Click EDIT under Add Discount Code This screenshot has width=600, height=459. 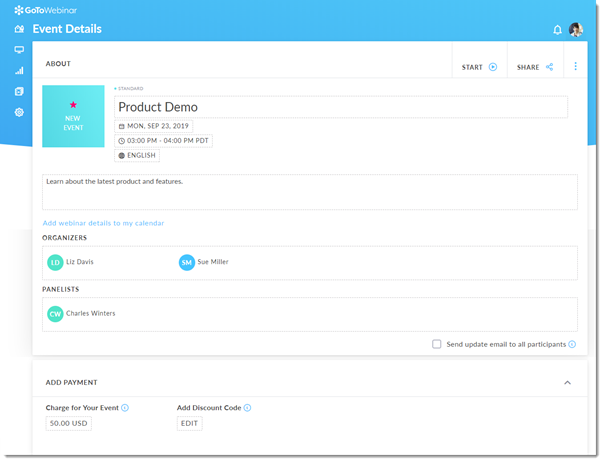tap(189, 423)
